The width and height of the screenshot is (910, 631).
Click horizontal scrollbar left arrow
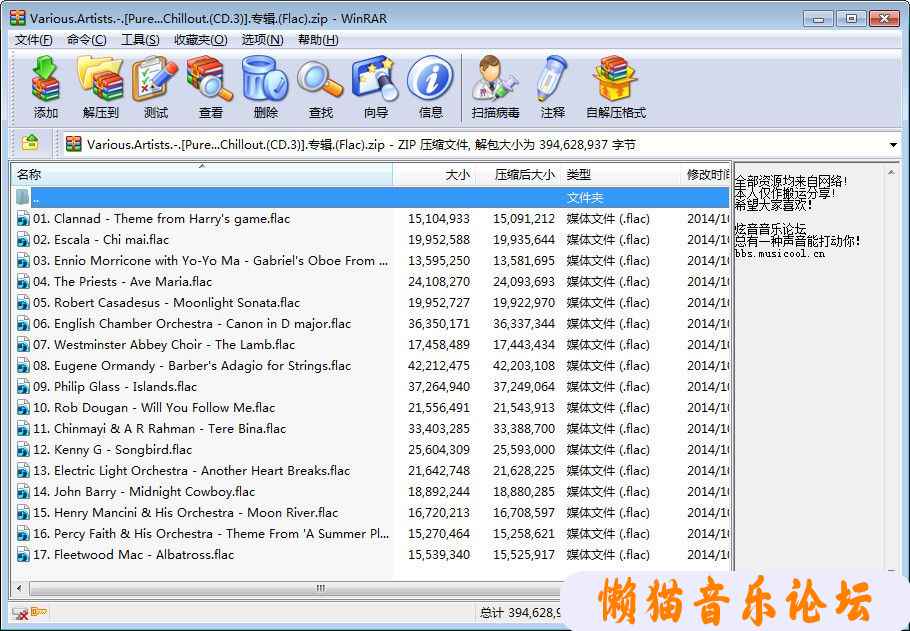(20, 588)
